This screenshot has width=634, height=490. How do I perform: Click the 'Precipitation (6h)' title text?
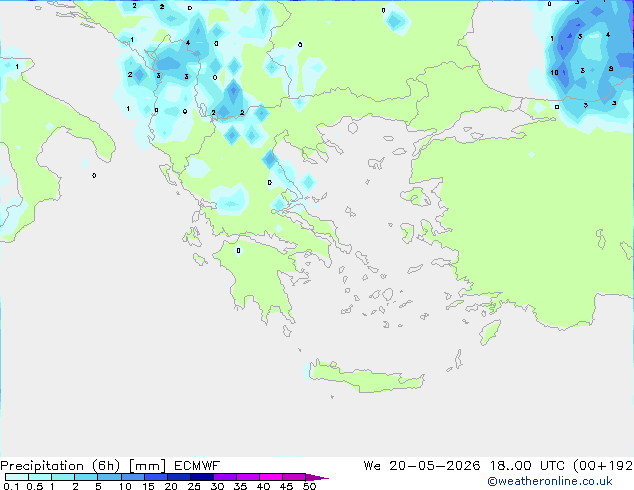(60, 466)
